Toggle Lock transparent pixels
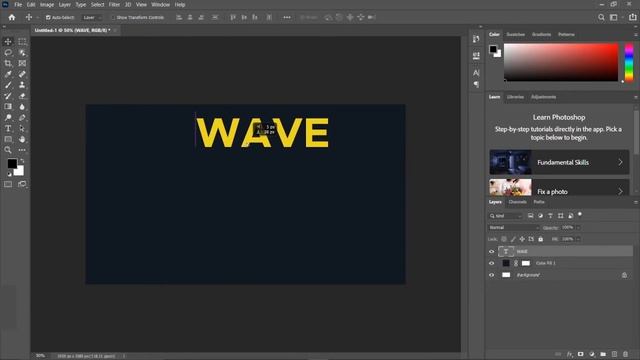 [504, 239]
